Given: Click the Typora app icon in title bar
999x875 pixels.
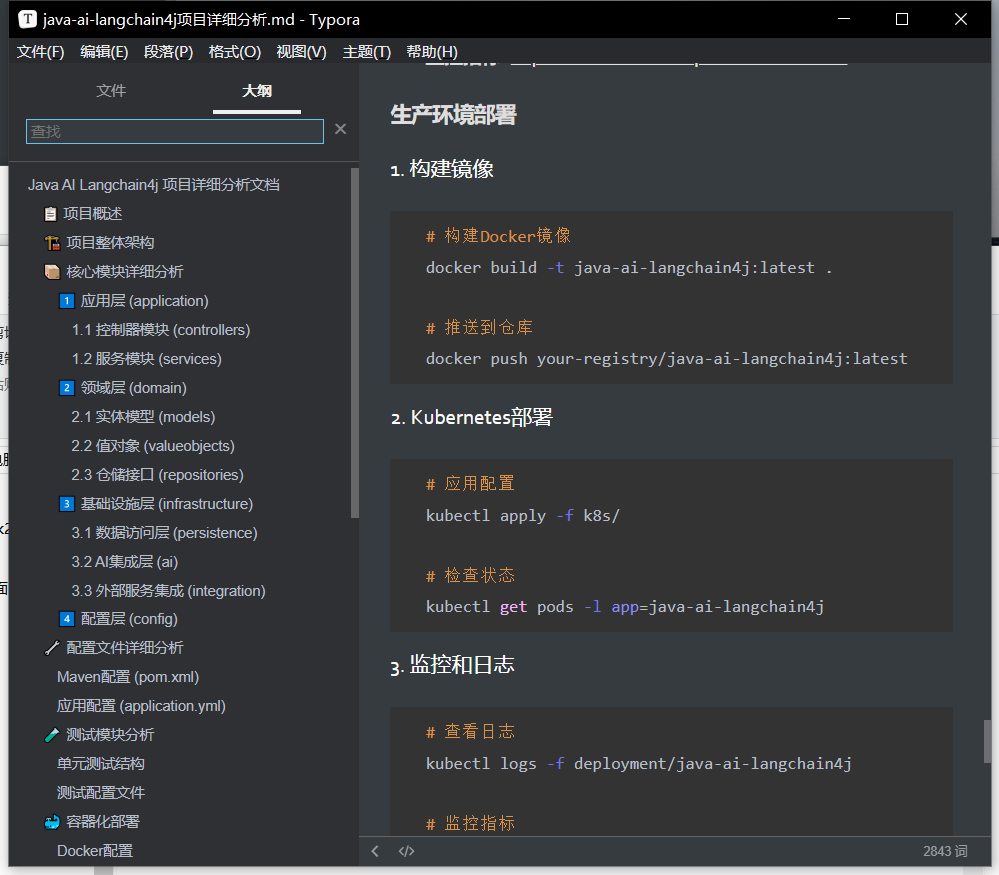Looking at the screenshot, I should [27, 19].
